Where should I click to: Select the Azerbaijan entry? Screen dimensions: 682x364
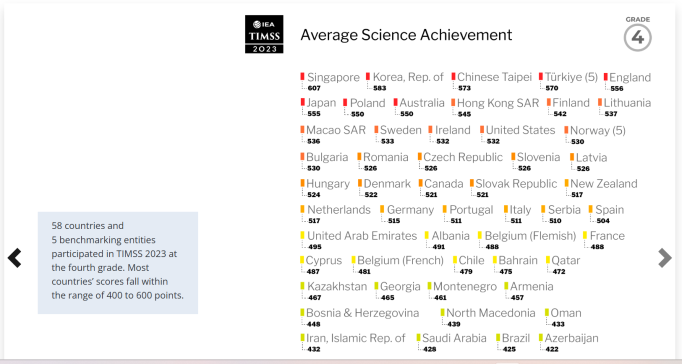tap(571, 338)
